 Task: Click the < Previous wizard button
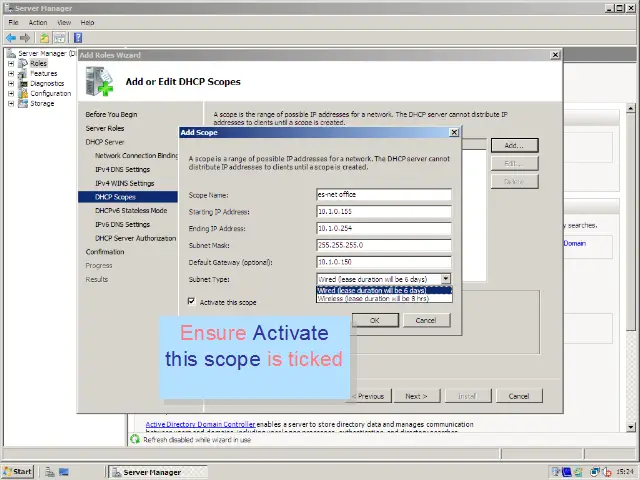click(x=368, y=396)
